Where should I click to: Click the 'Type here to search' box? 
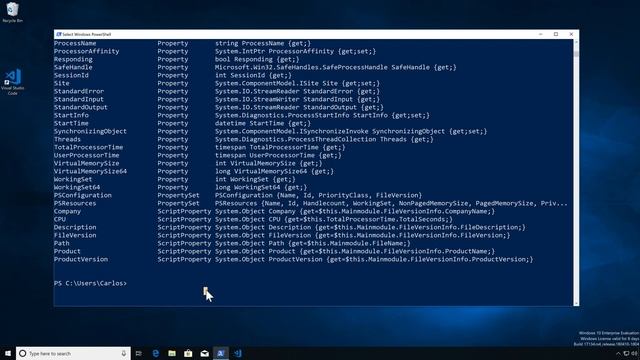tap(73, 353)
